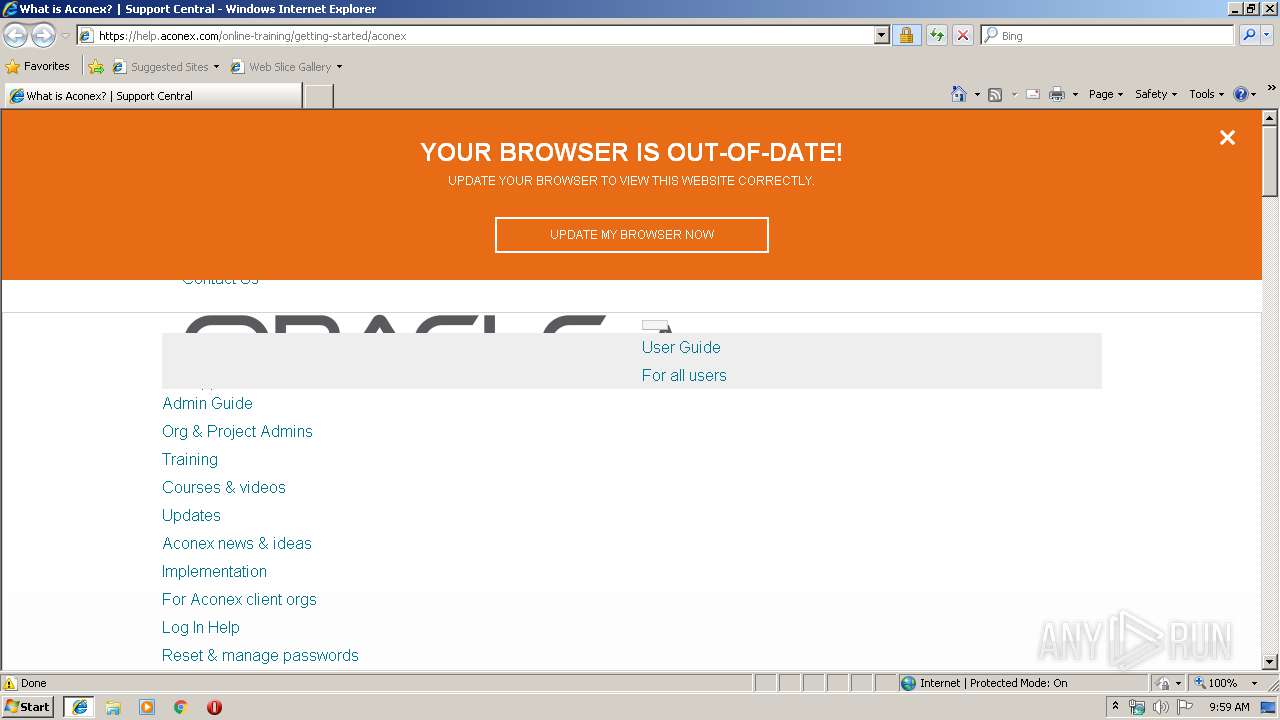
Task: Open the For all users link
Action: [684, 375]
